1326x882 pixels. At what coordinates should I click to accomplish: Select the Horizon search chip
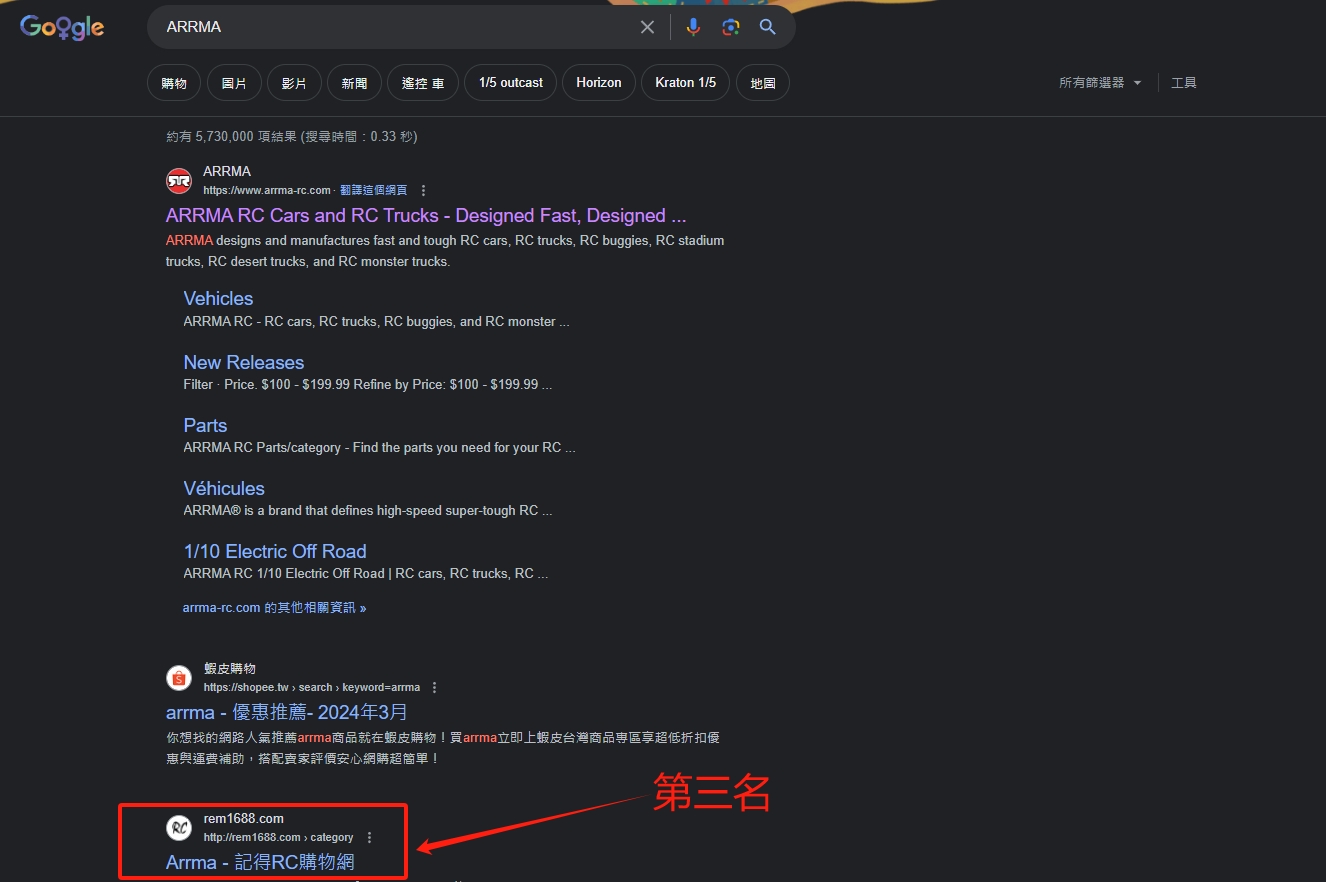tap(599, 83)
